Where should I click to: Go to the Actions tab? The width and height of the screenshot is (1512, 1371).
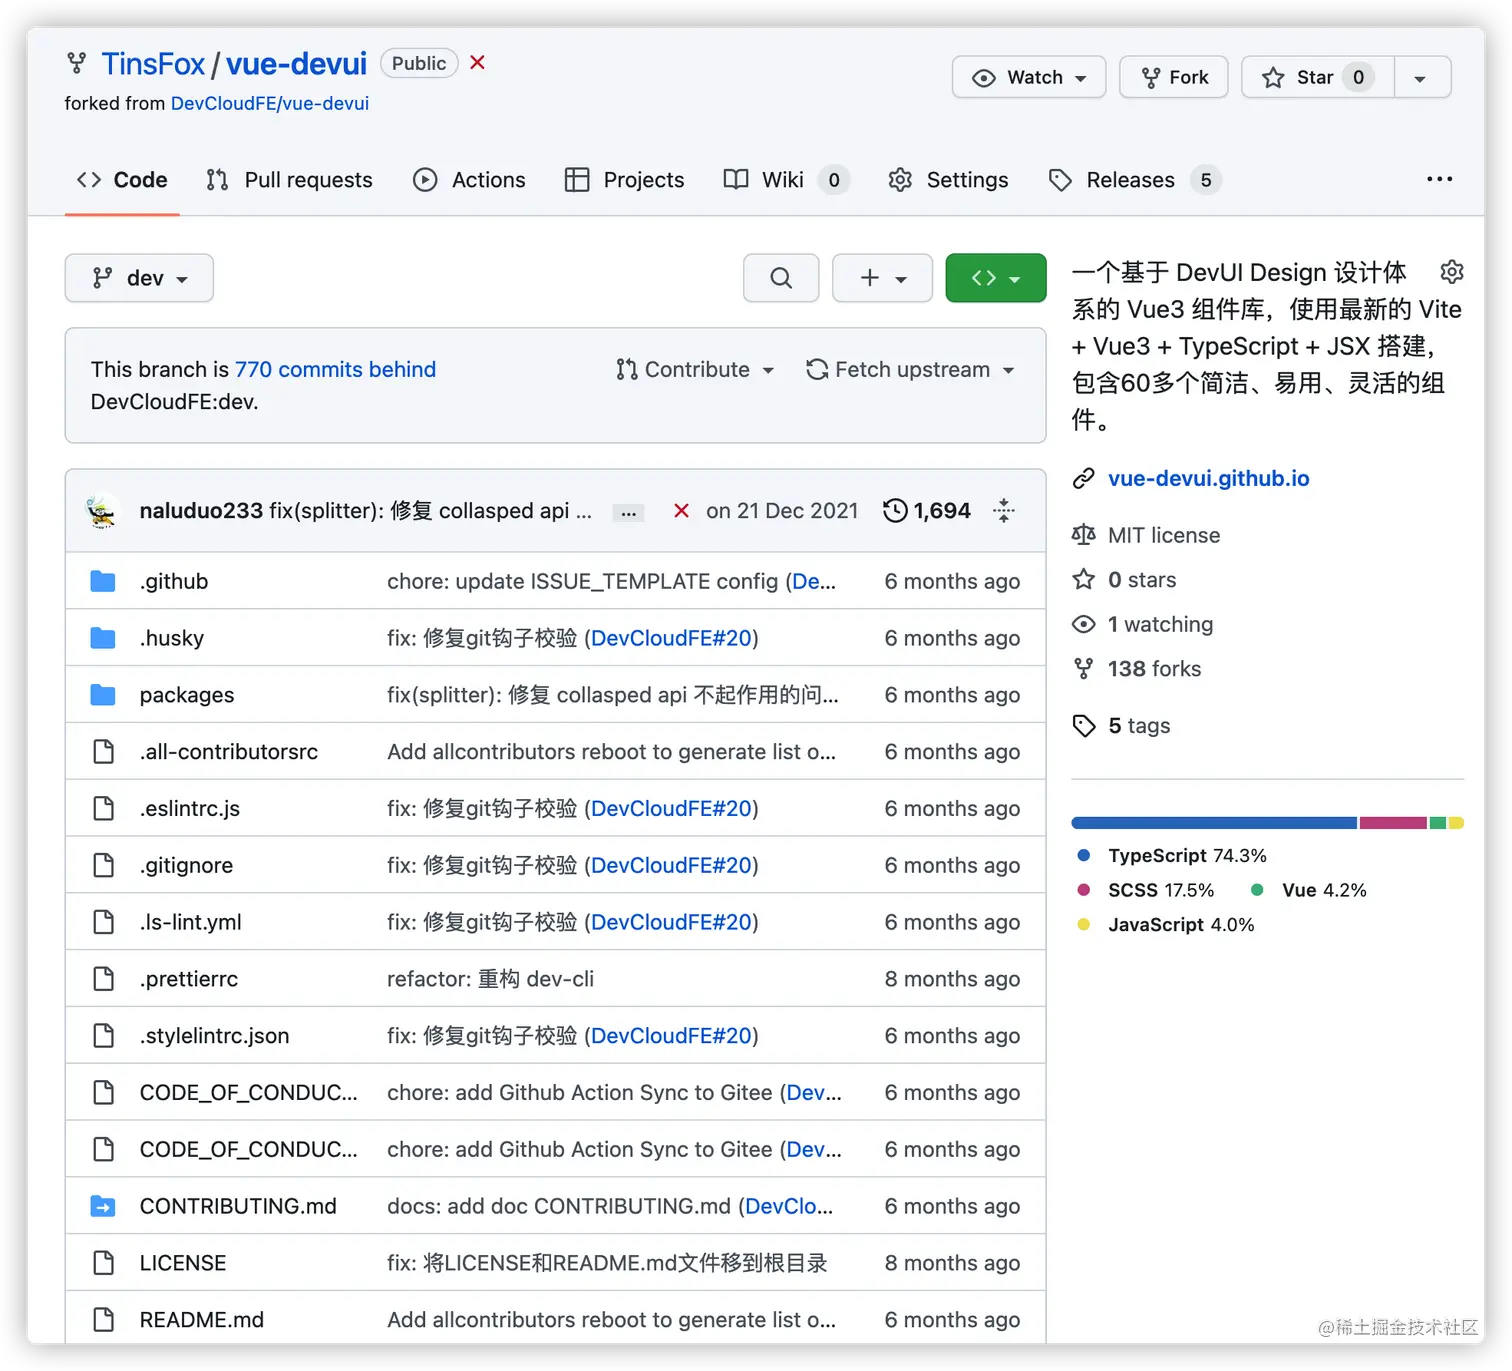click(x=469, y=180)
